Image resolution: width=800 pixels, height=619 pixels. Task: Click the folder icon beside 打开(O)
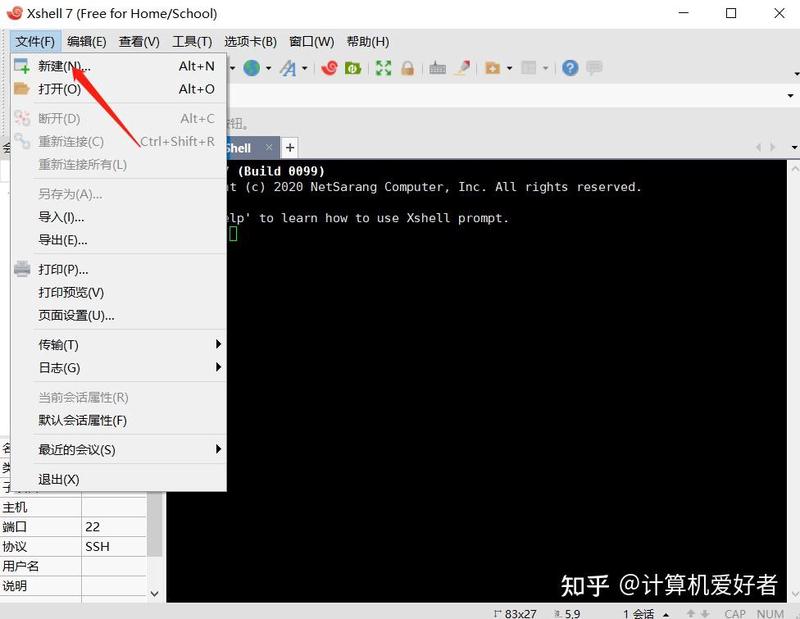[21, 89]
